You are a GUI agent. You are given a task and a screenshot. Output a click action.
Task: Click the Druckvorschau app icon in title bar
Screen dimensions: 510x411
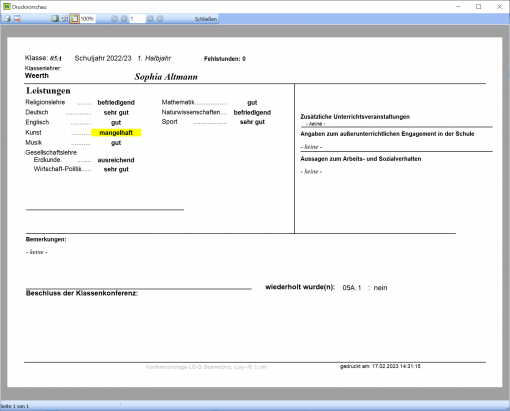pos(7,6)
